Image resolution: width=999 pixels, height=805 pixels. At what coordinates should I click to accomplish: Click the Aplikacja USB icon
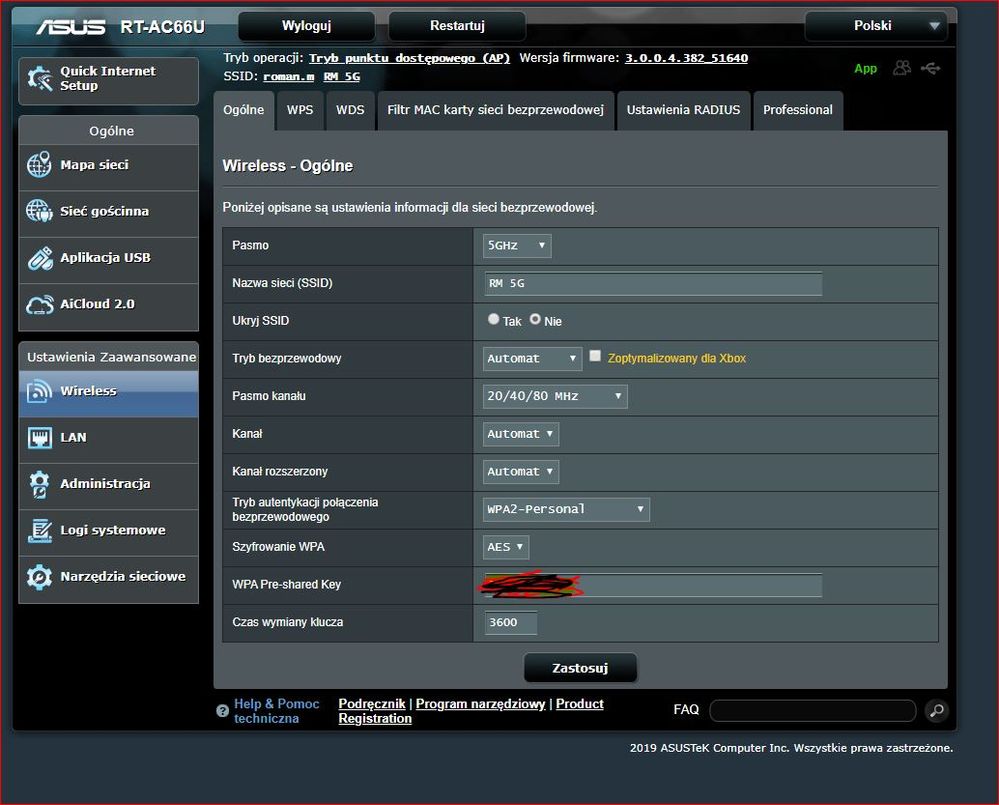click(39, 258)
